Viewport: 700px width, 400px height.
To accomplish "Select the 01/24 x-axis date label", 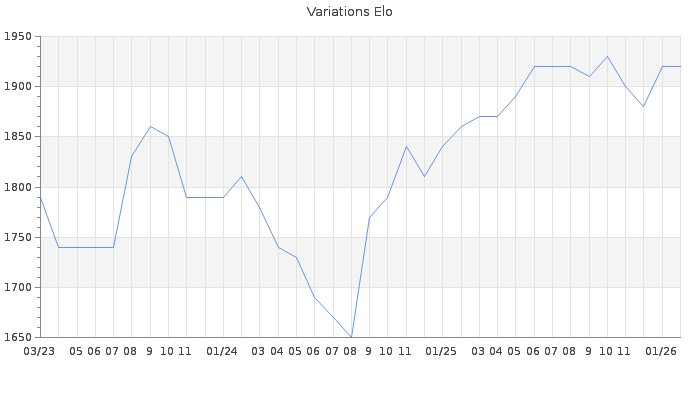I will (x=221, y=351).
